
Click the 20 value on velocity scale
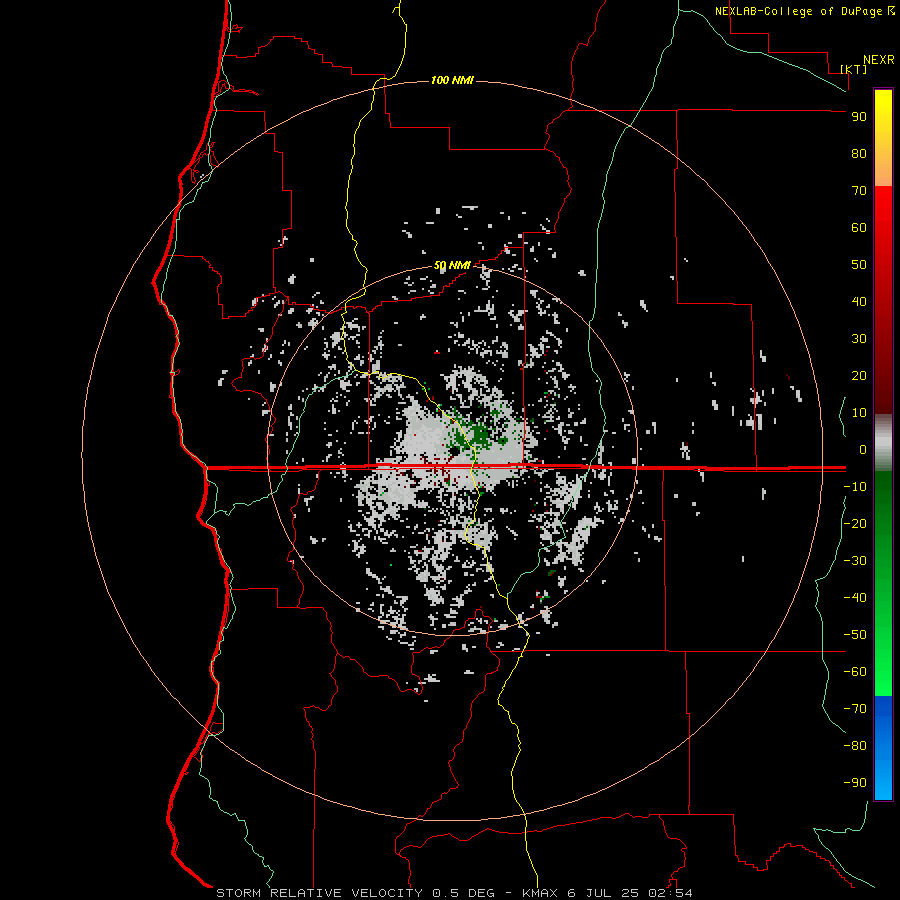(x=859, y=375)
